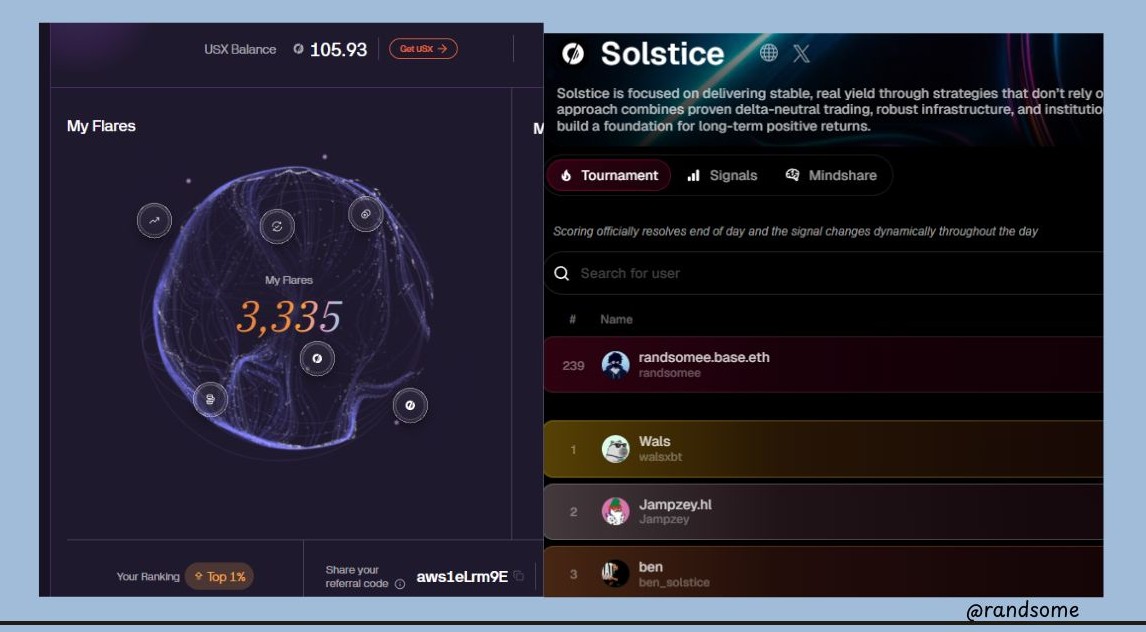The image size is (1146, 632).
Task: Click the trending chart icon on the Flares globe
Action: click(x=154, y=221)
